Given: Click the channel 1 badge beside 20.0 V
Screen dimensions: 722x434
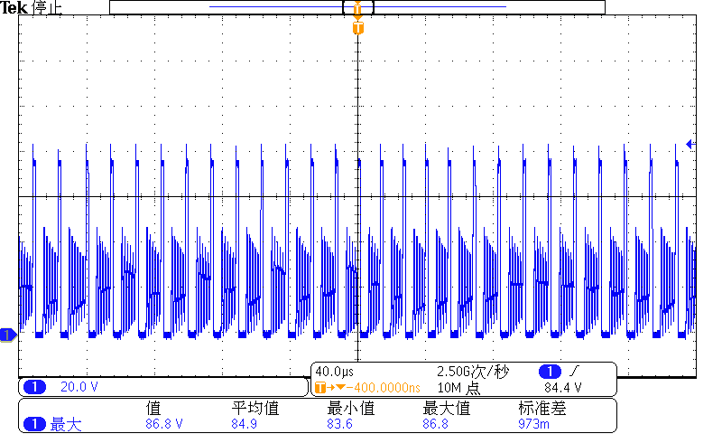Looking at the screenshot, I should pos(34,387).
